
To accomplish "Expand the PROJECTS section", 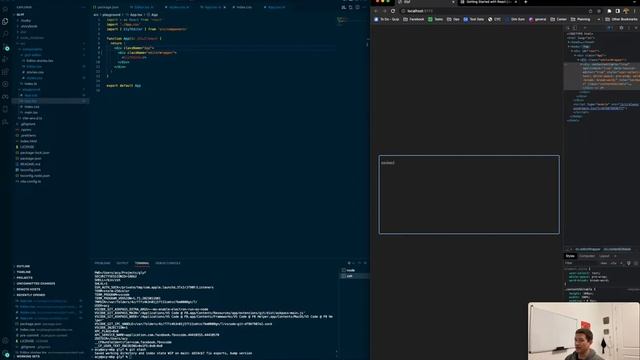I will click(x=24, y=278).
